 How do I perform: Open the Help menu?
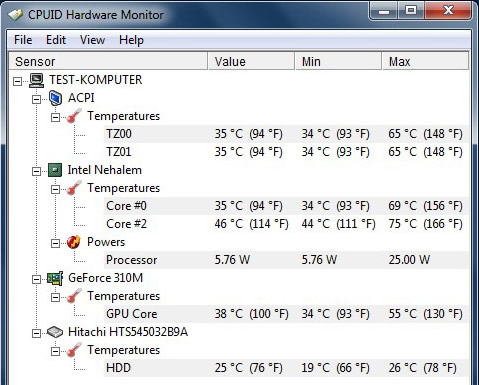[x=131, y=40]
